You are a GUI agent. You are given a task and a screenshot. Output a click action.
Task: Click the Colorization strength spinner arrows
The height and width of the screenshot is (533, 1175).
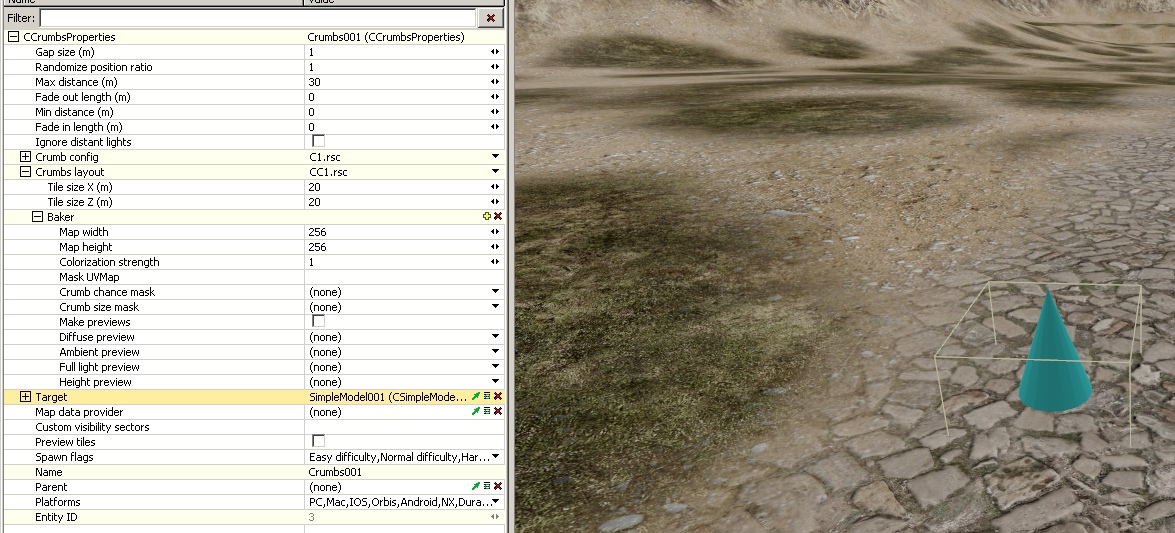pyautogui.click(x=495, y=262)
